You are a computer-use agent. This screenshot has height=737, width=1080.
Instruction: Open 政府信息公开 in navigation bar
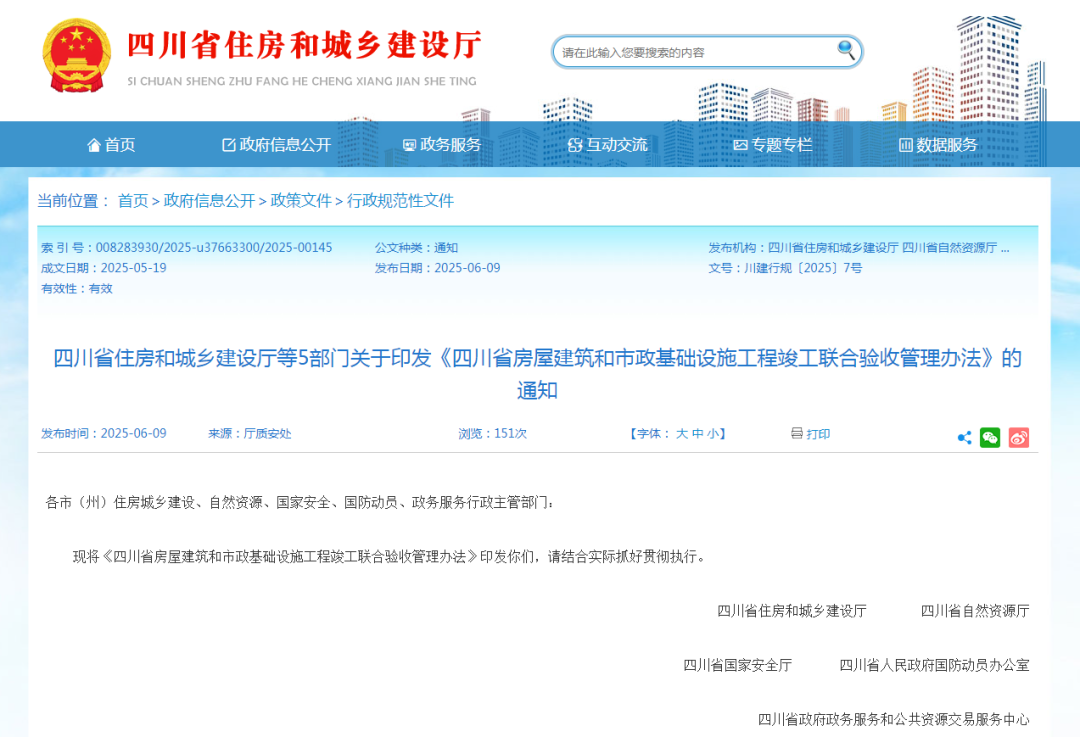click(x=276, y=145)
